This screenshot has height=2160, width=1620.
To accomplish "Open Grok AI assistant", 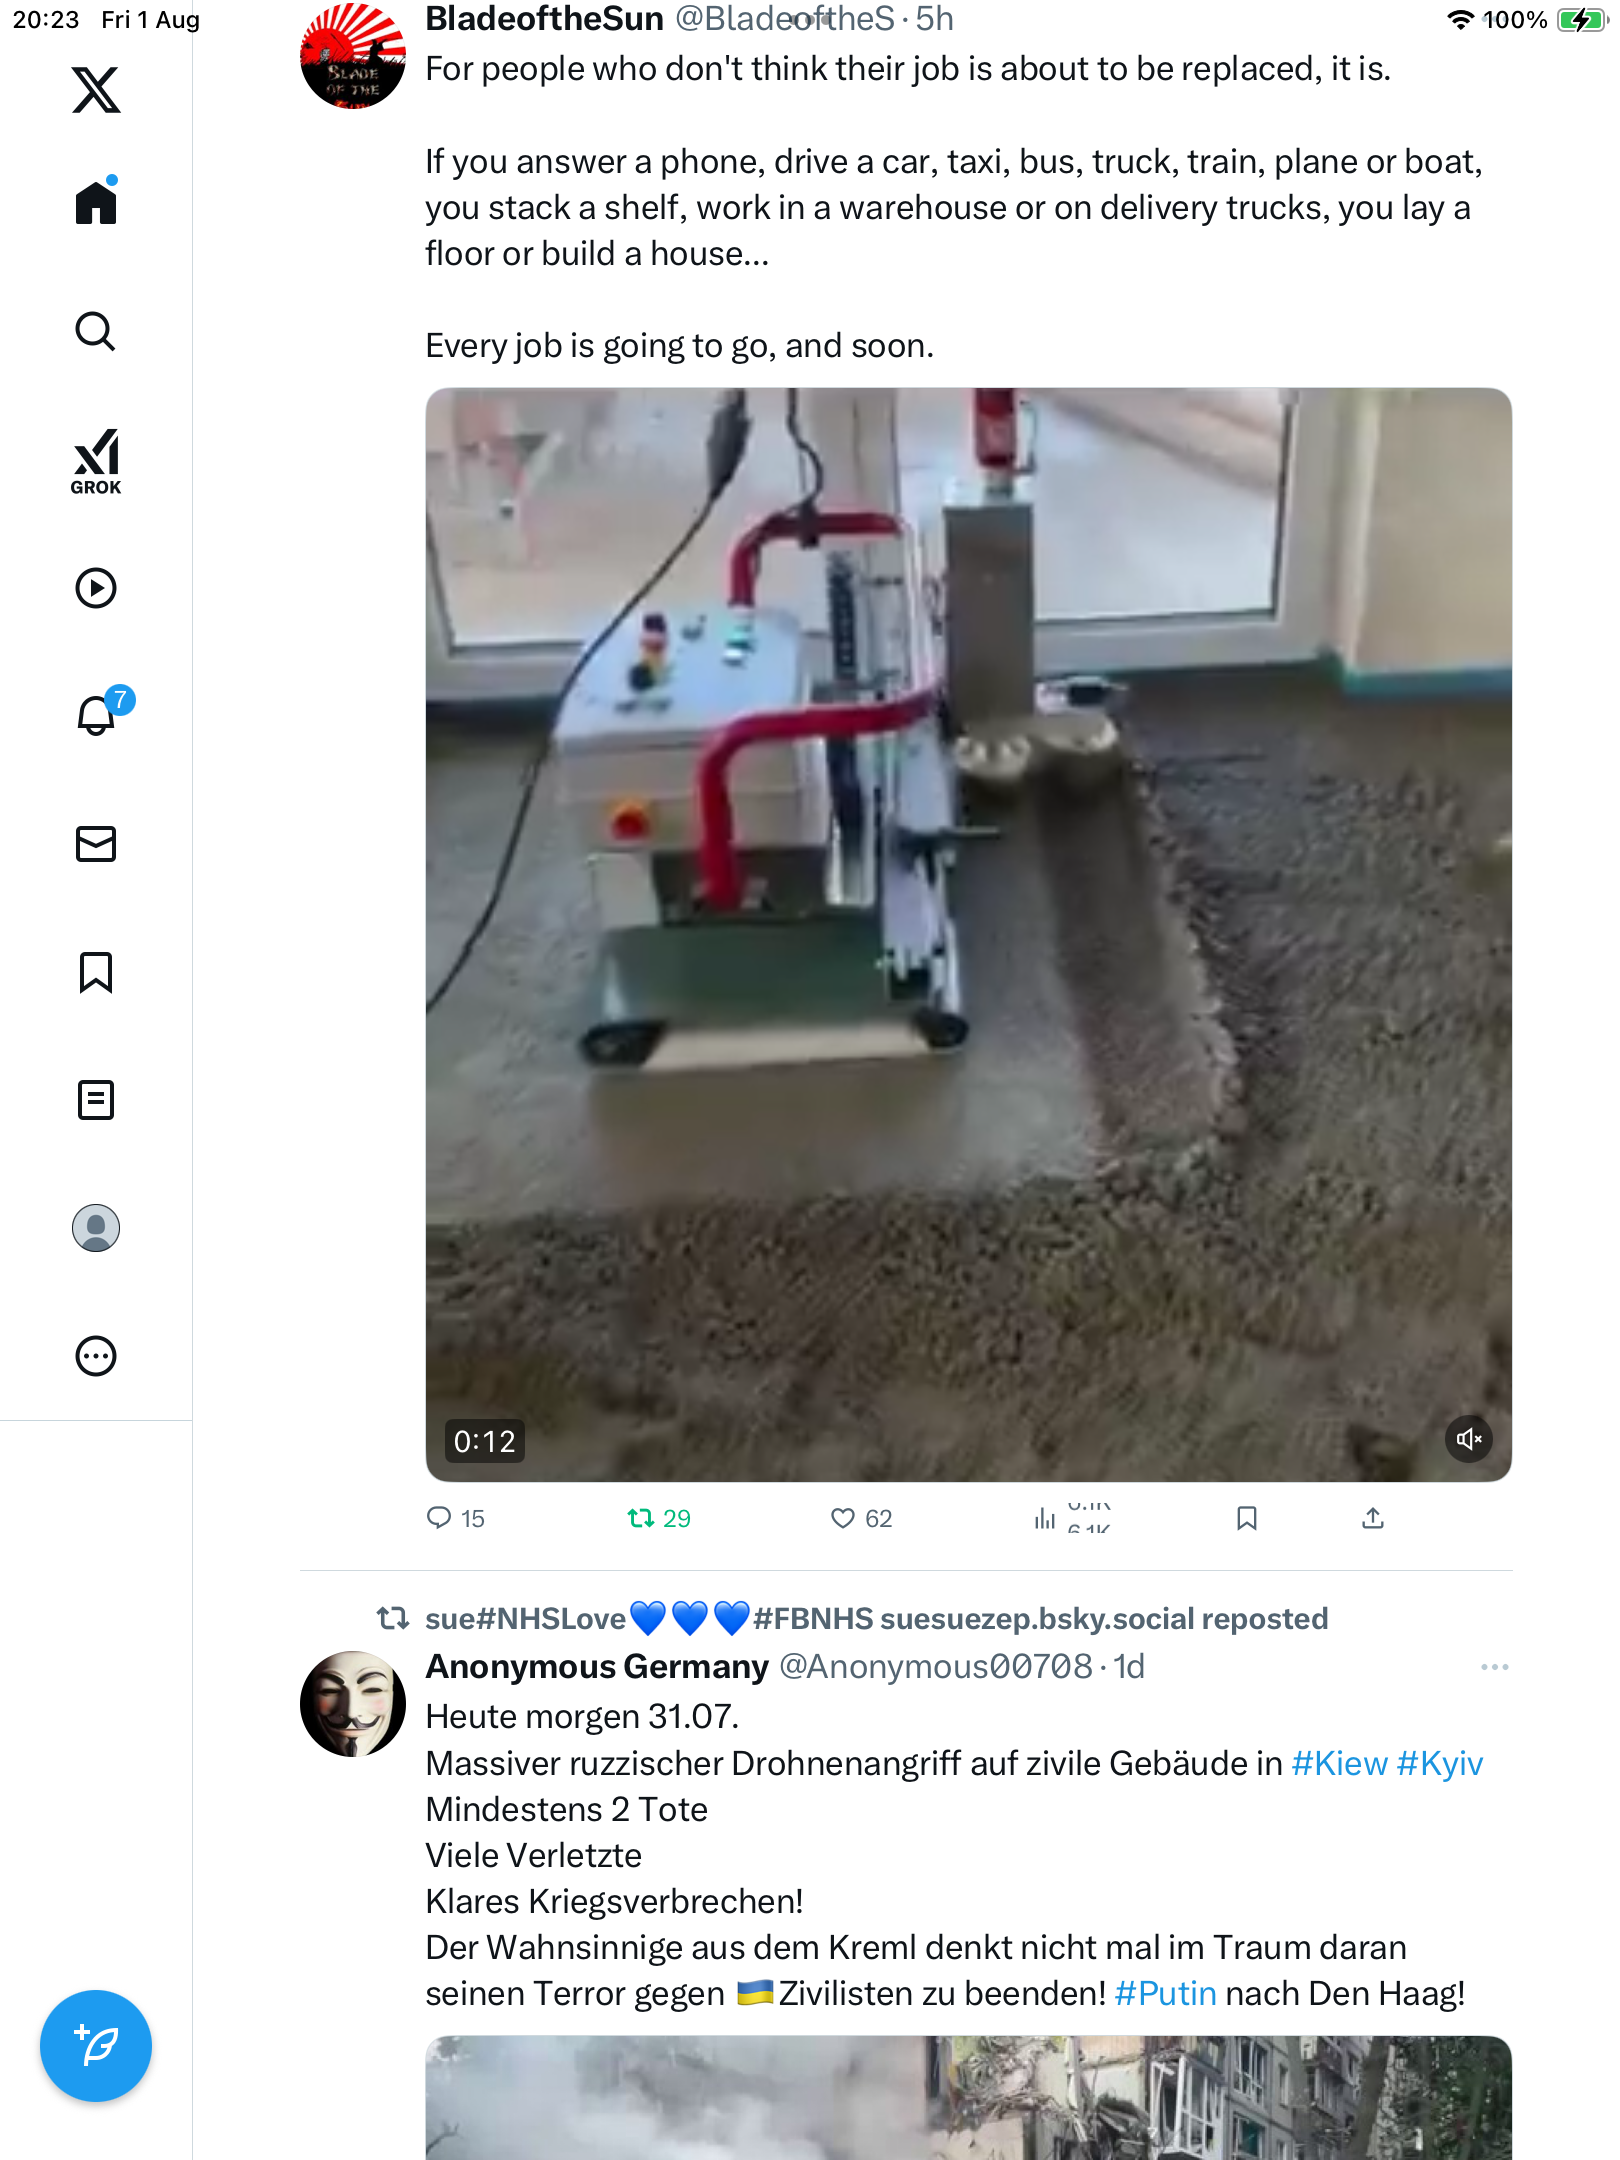I will tap(96, 461).
